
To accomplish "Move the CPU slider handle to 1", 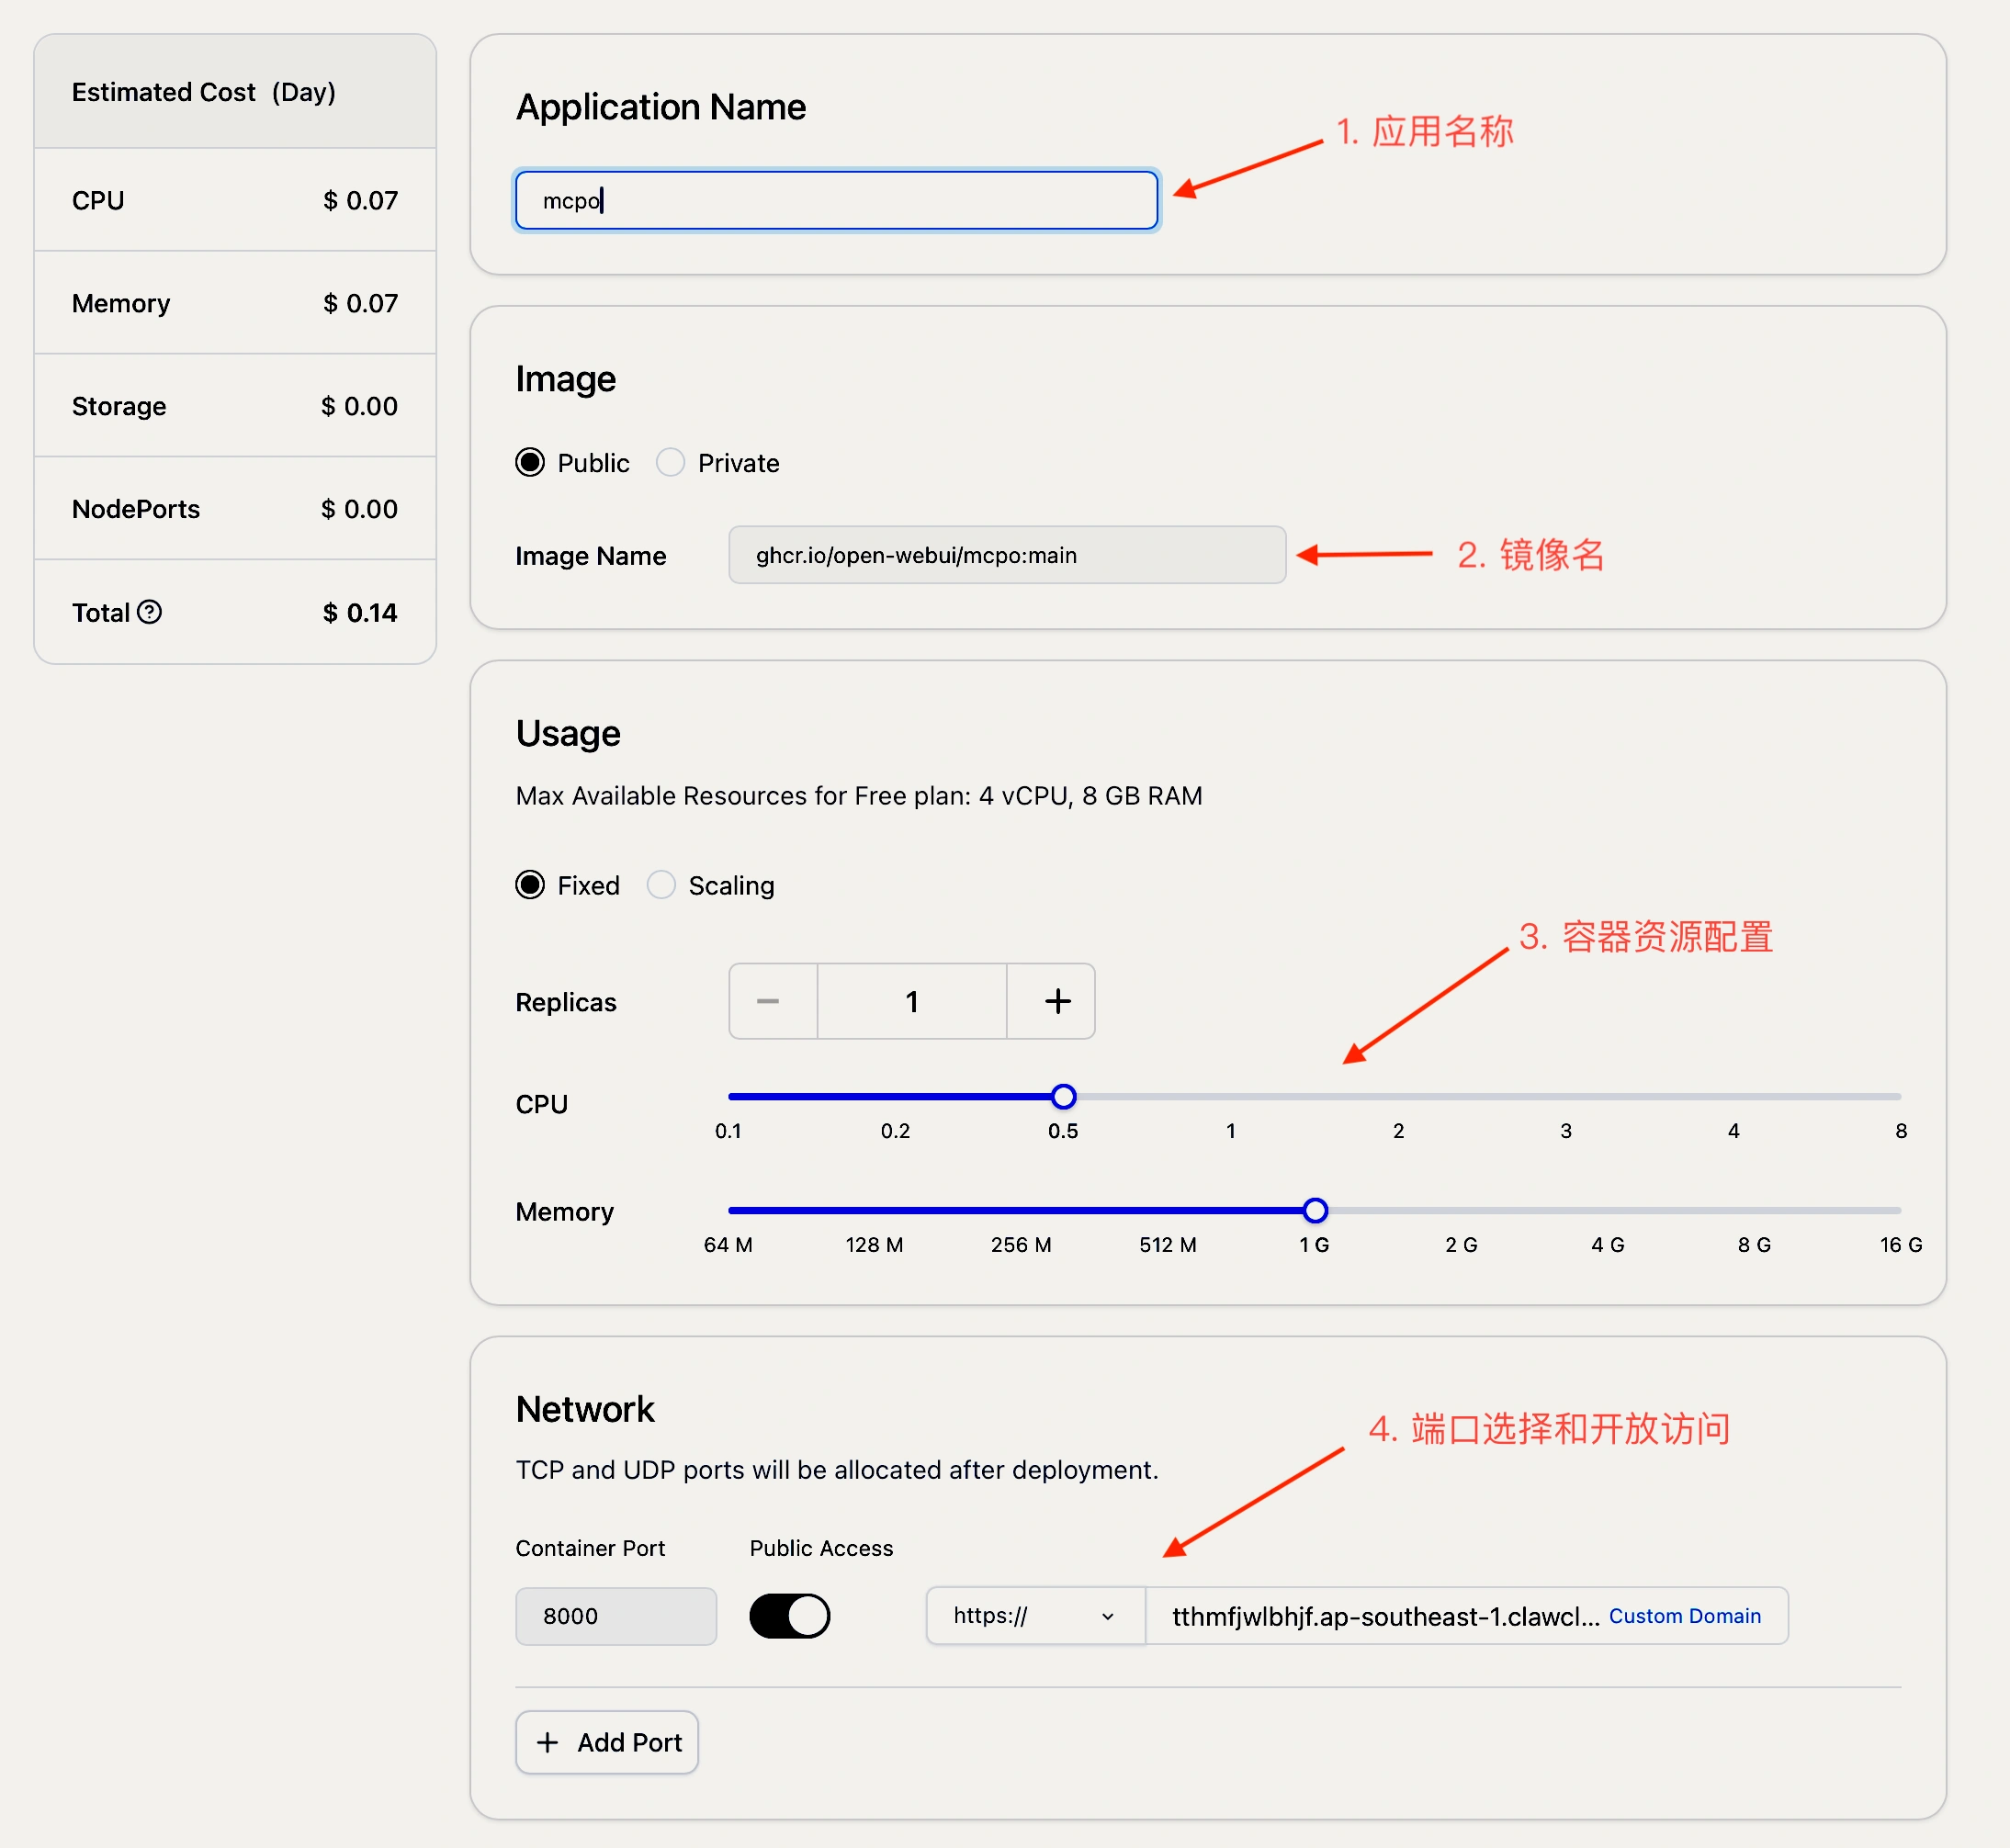I will [1230, 1096].
